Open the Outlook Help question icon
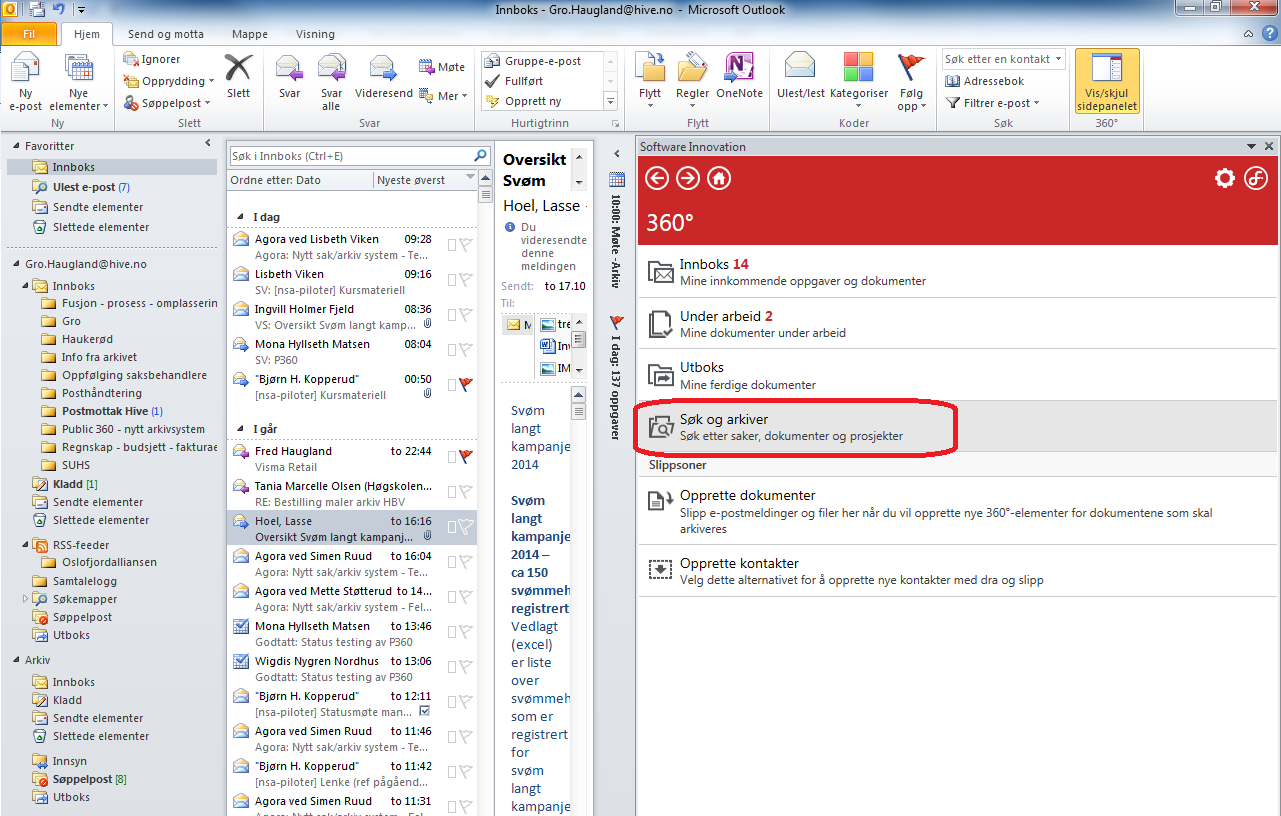Screen dimensions: 1281x816 pos(1269,34)
